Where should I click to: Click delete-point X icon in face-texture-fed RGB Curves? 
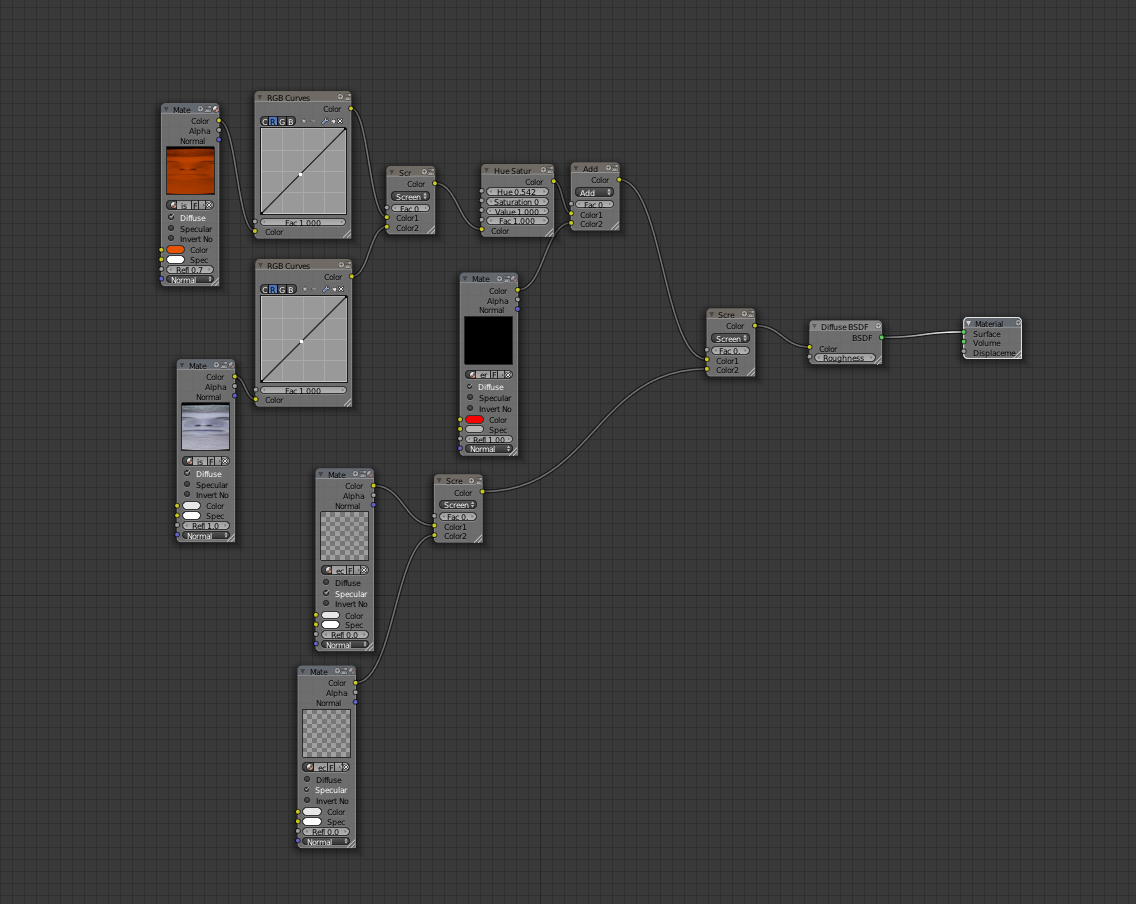341,289
